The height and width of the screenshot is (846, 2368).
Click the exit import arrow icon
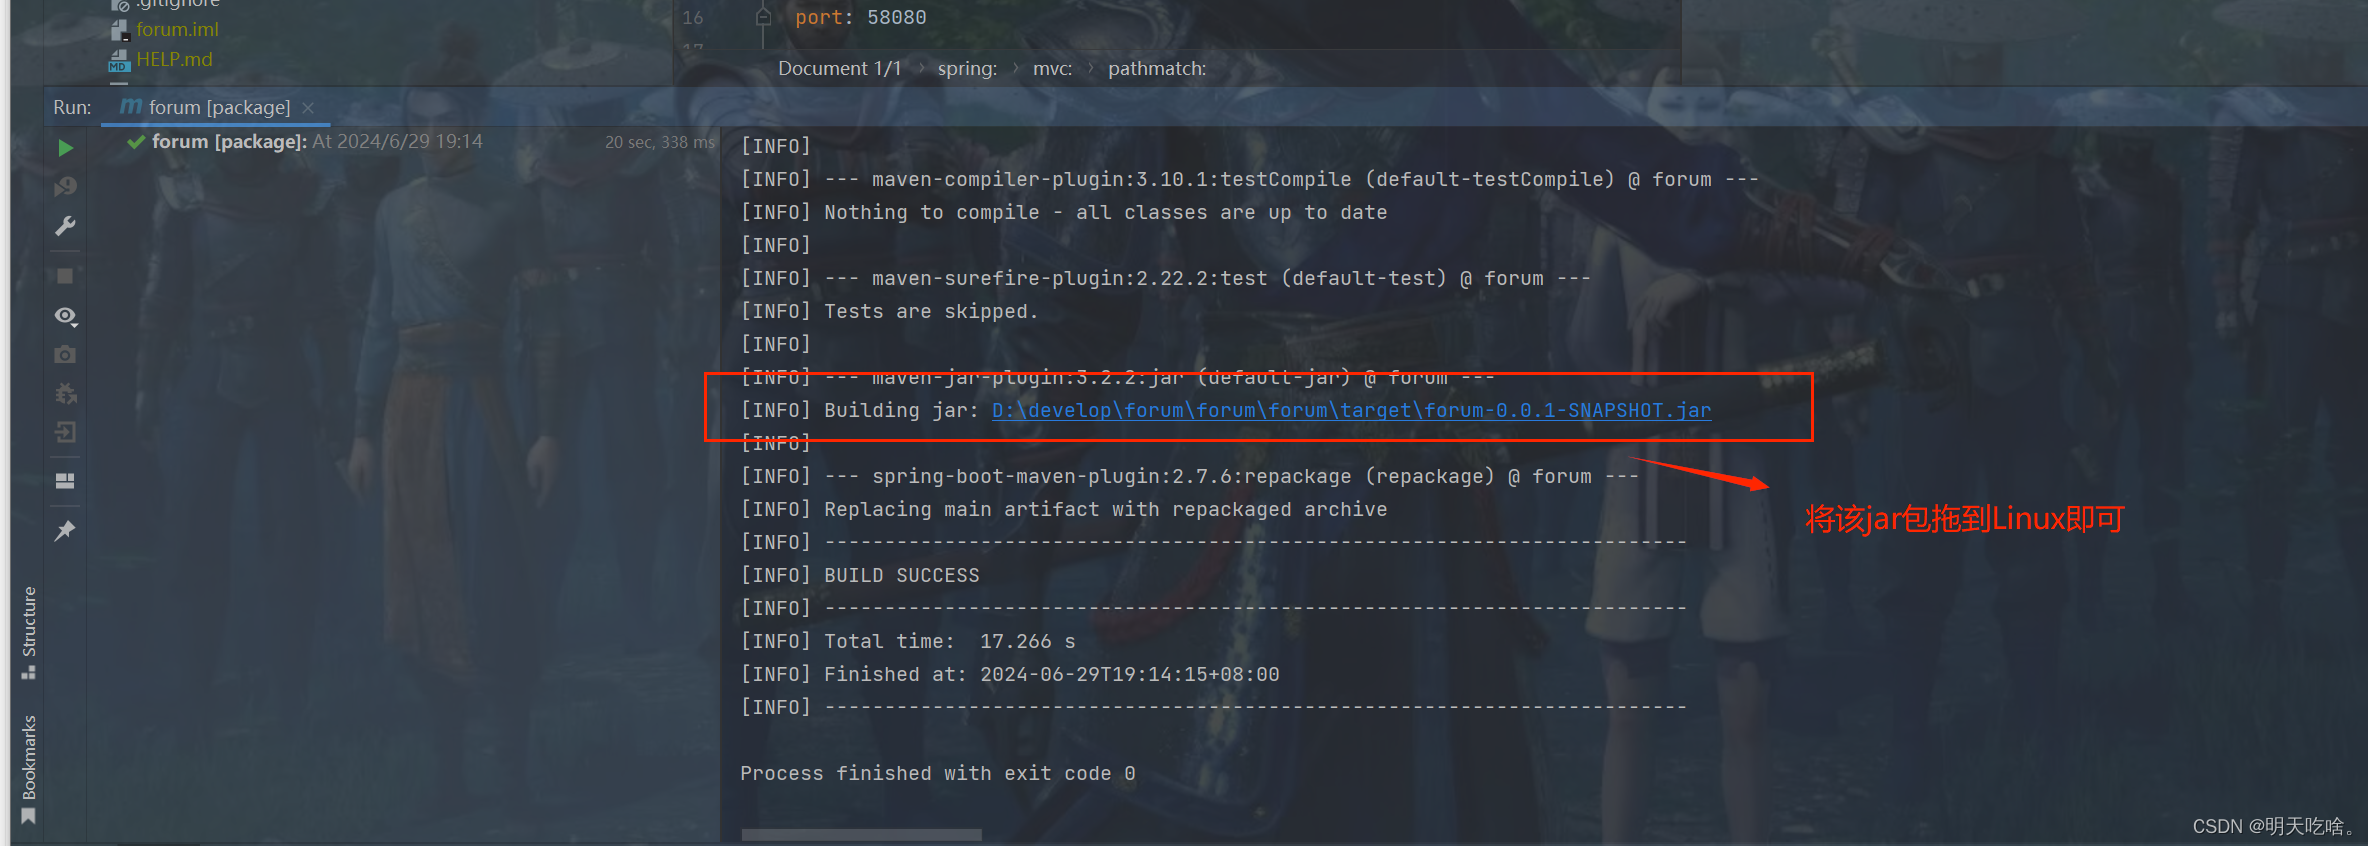(x=65, y=432)
